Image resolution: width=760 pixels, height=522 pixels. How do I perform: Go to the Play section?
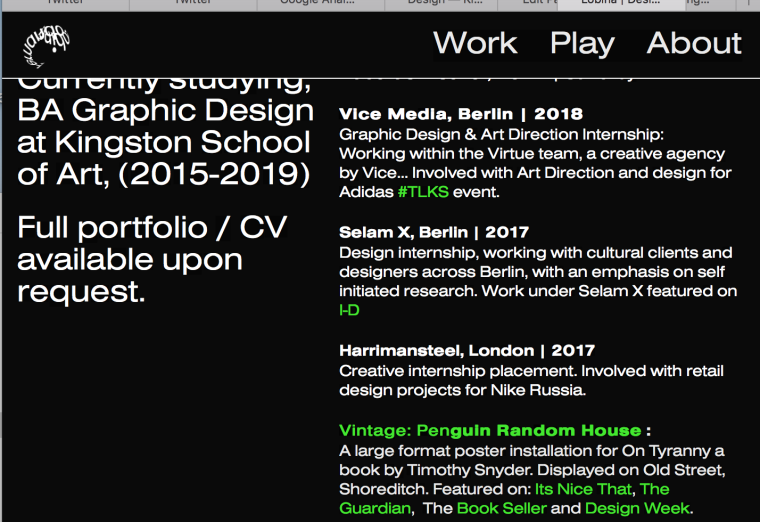pyautogui.click(x=582, y=44)
